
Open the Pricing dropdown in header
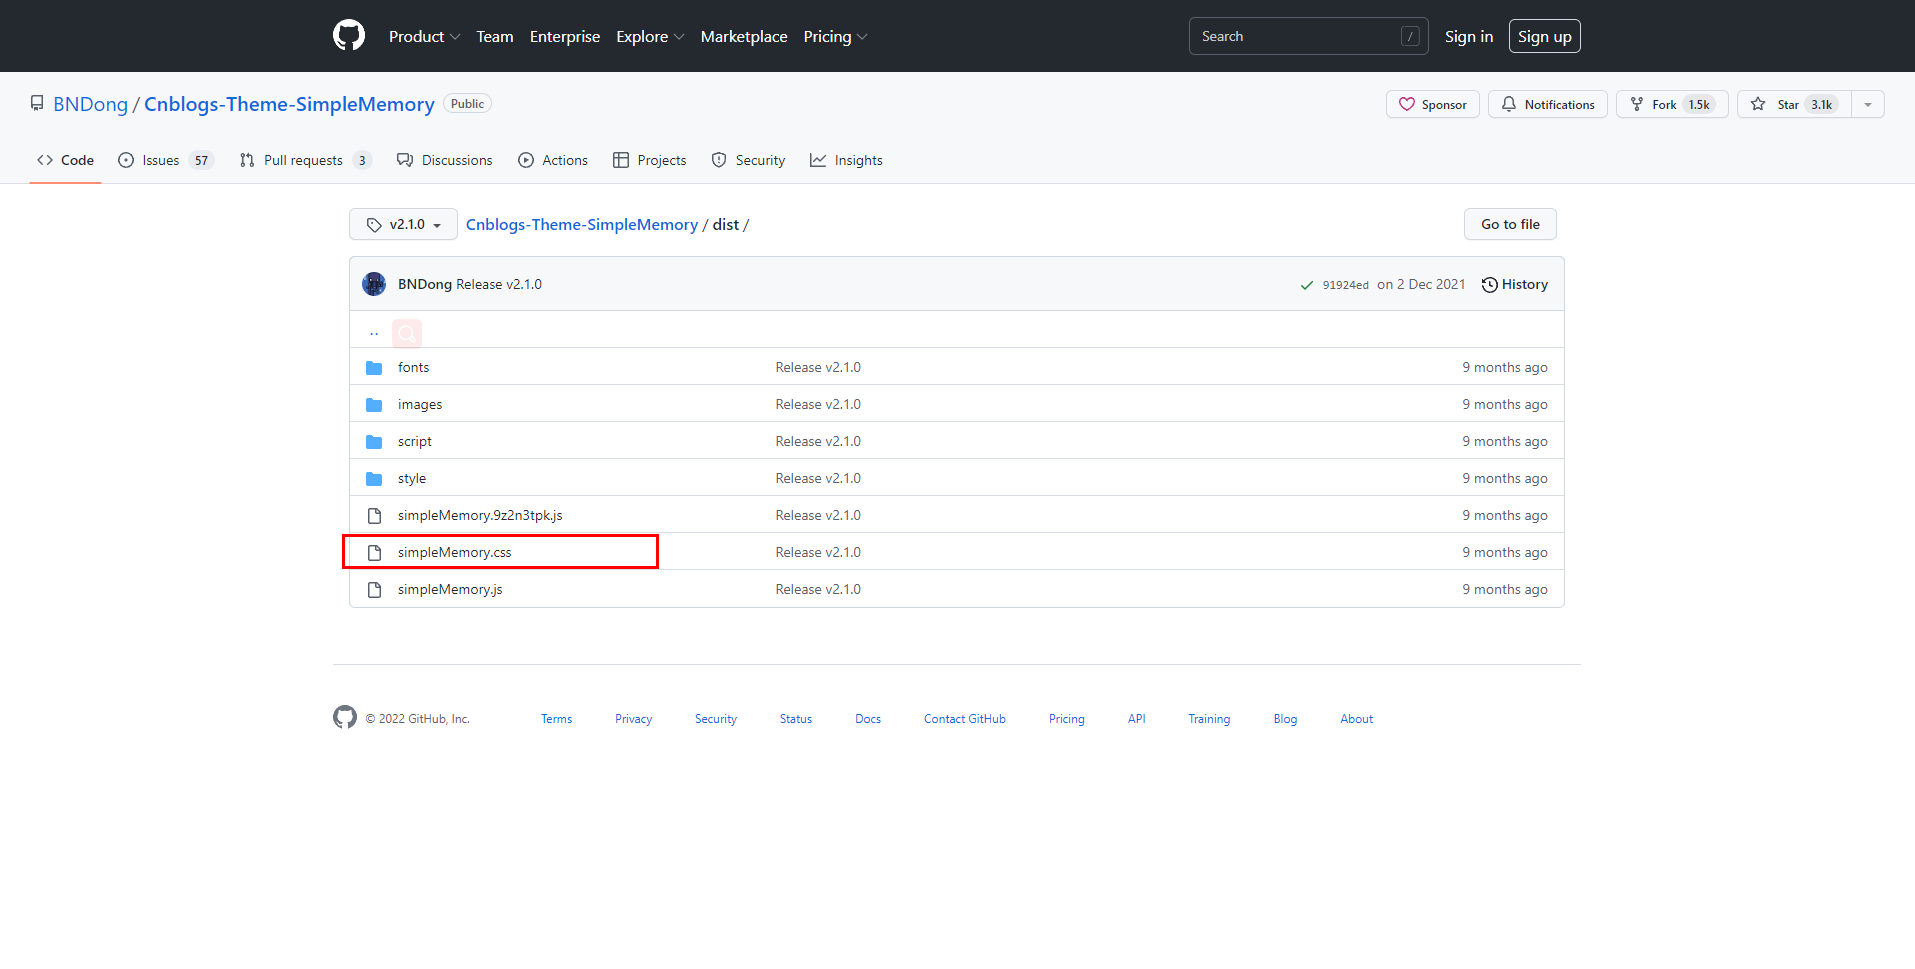835,36
